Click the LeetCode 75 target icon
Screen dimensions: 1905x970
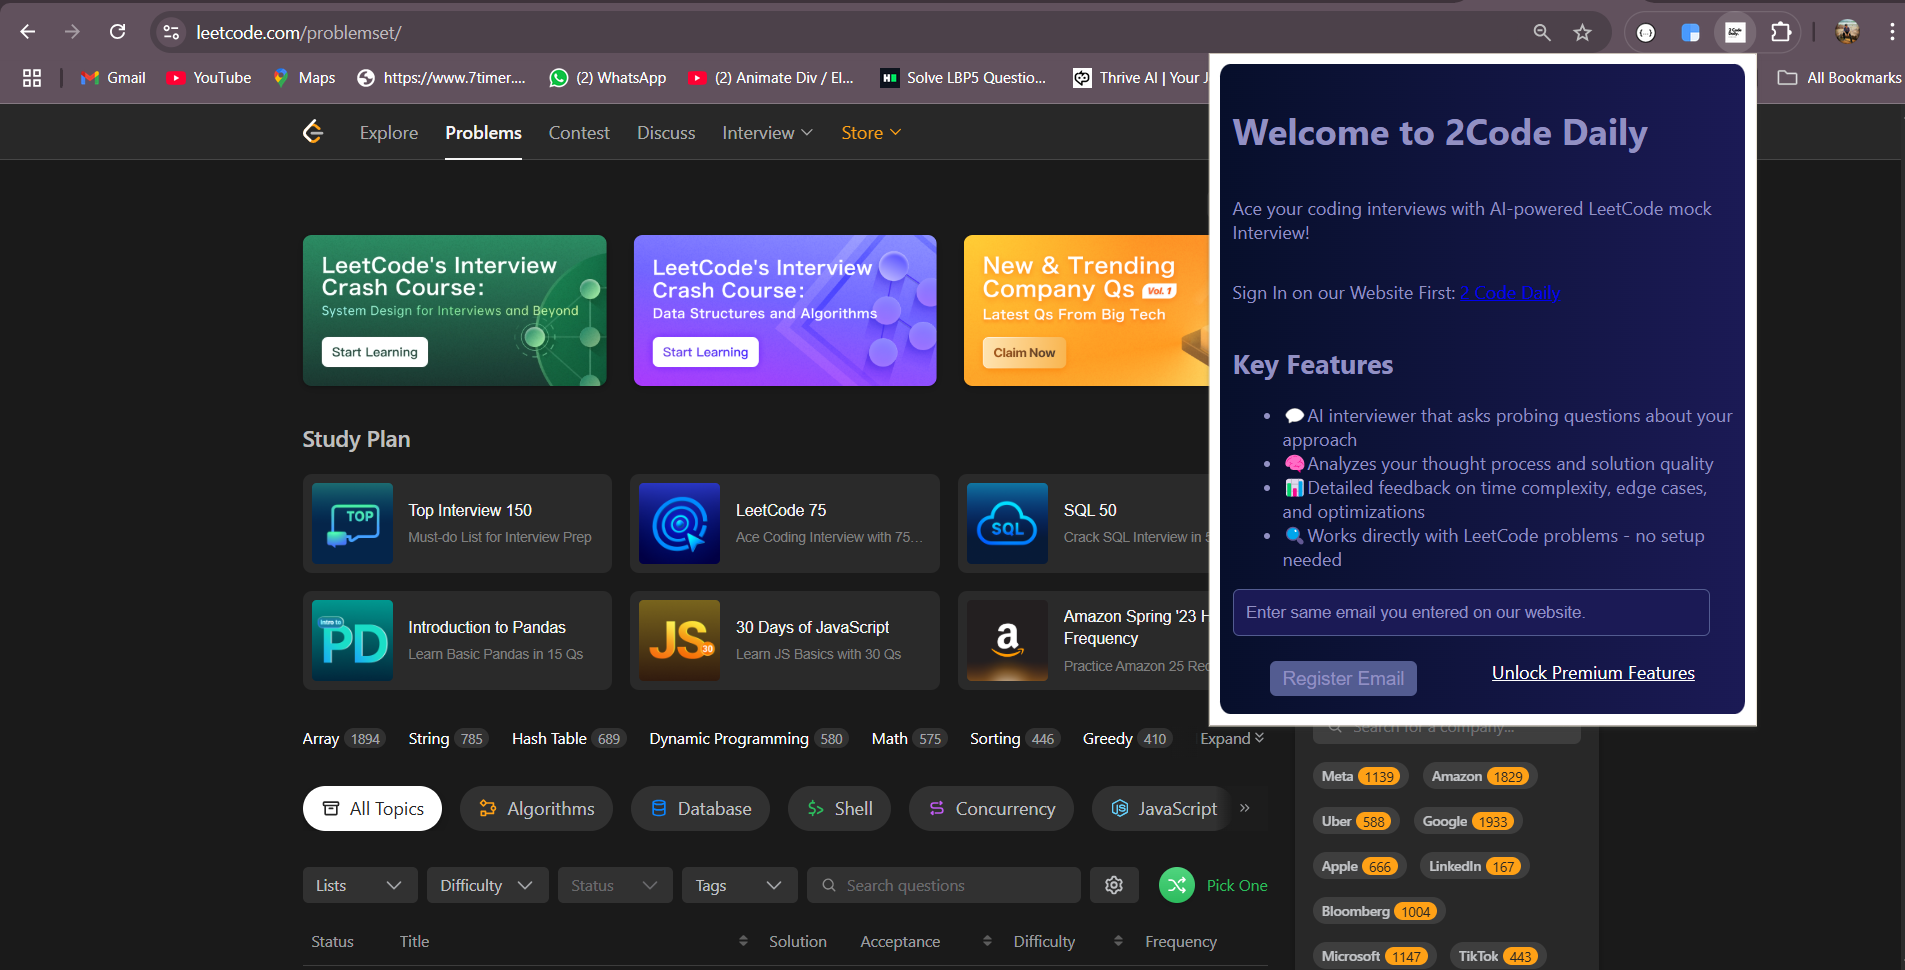tap(679, 523)
